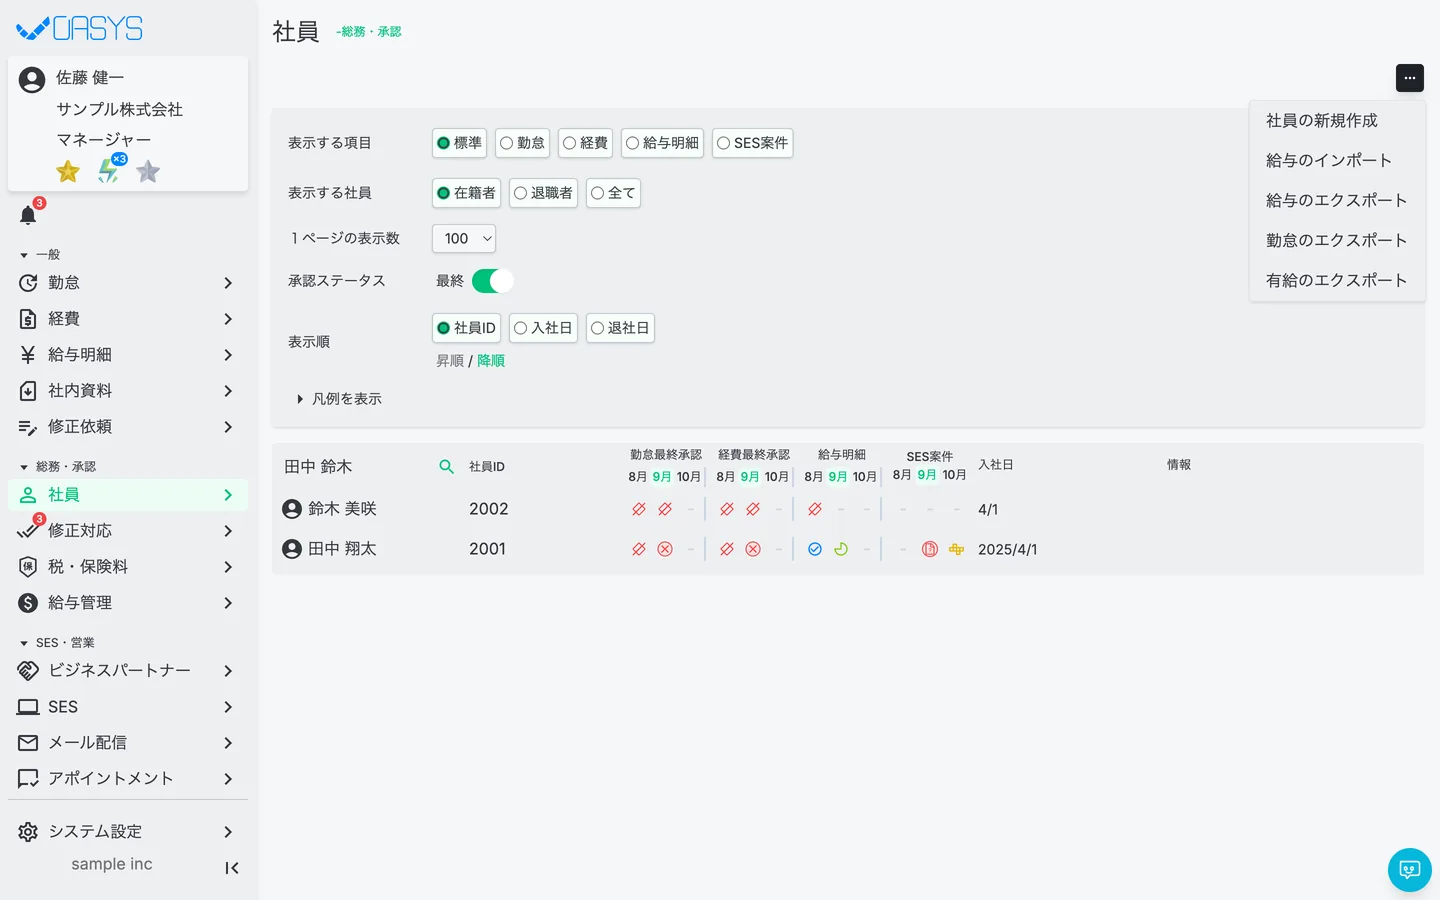This screenshot has width=1440, height=900.
Task: Click 鈴木 美咲 payslip August status icon
Action: point(815,509)
